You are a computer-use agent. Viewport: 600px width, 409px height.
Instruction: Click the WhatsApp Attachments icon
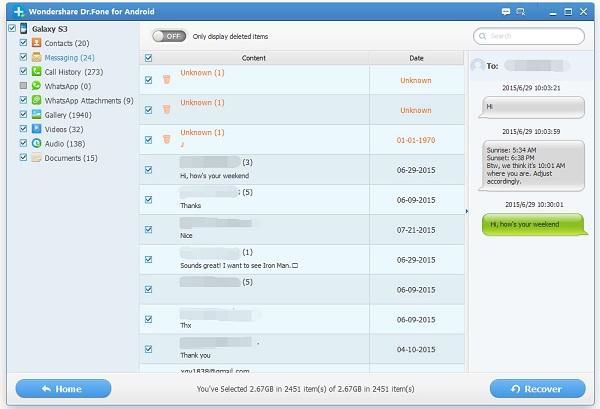coord(36,100)
